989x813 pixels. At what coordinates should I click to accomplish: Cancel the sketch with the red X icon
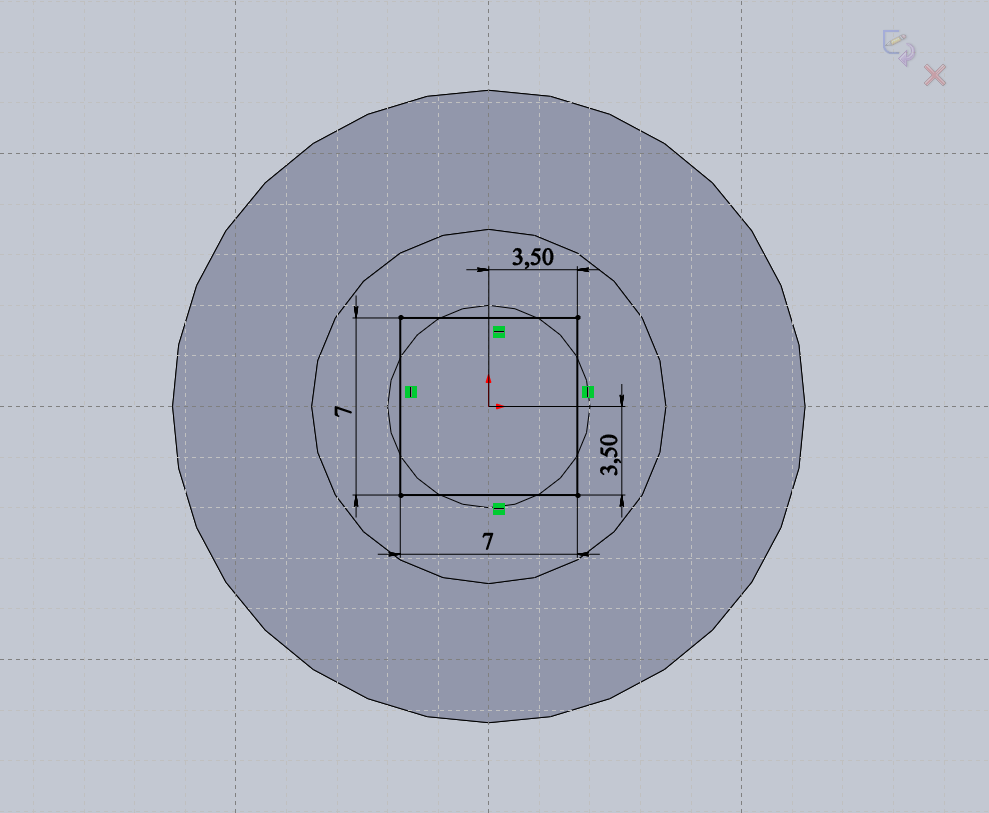pos(935,75)
